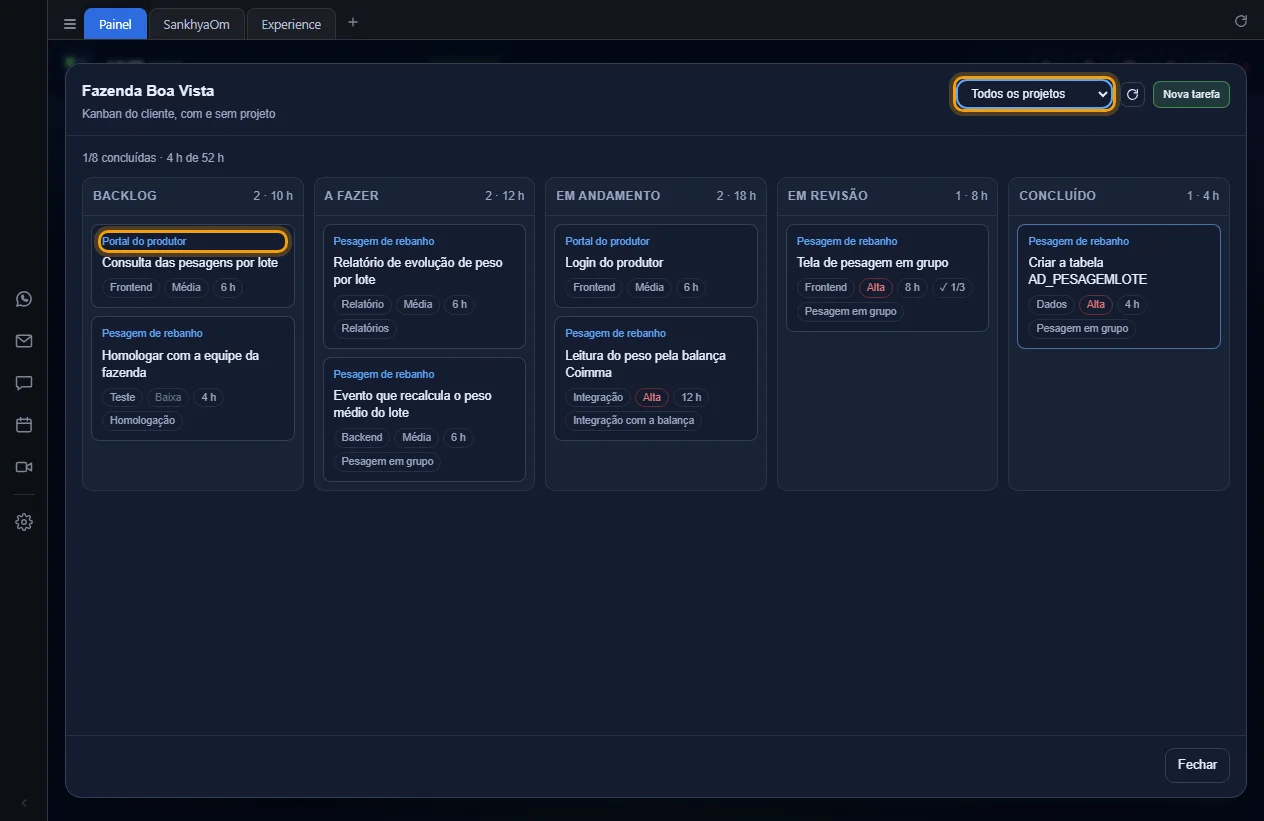Click the Nova tarefa button

pos(1191,94)
